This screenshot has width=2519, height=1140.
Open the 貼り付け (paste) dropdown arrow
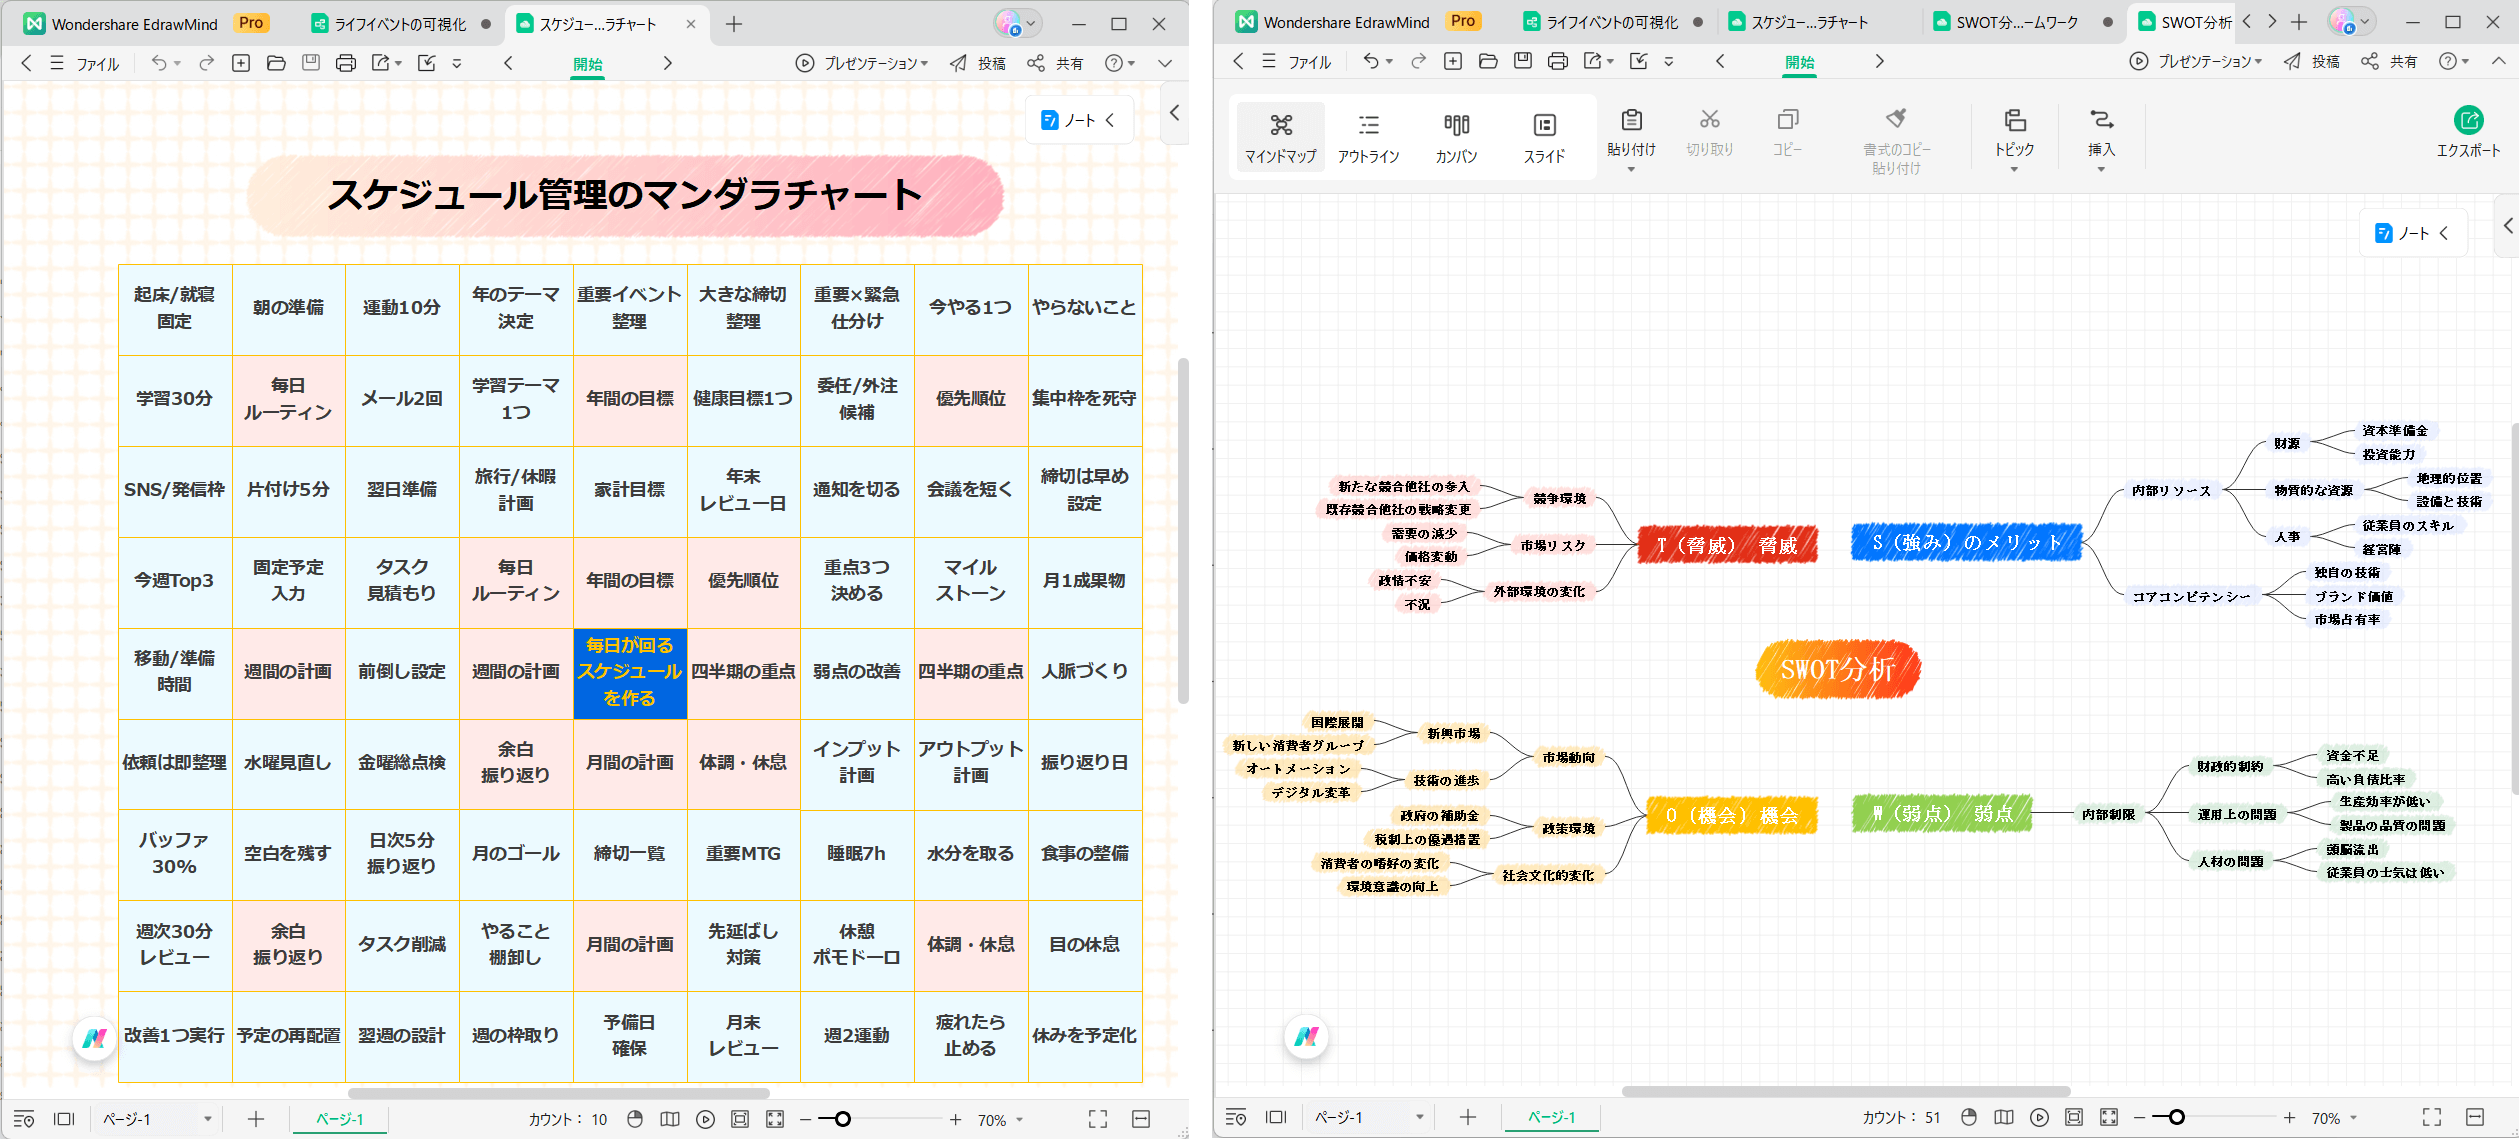[x=1631, y=168]
